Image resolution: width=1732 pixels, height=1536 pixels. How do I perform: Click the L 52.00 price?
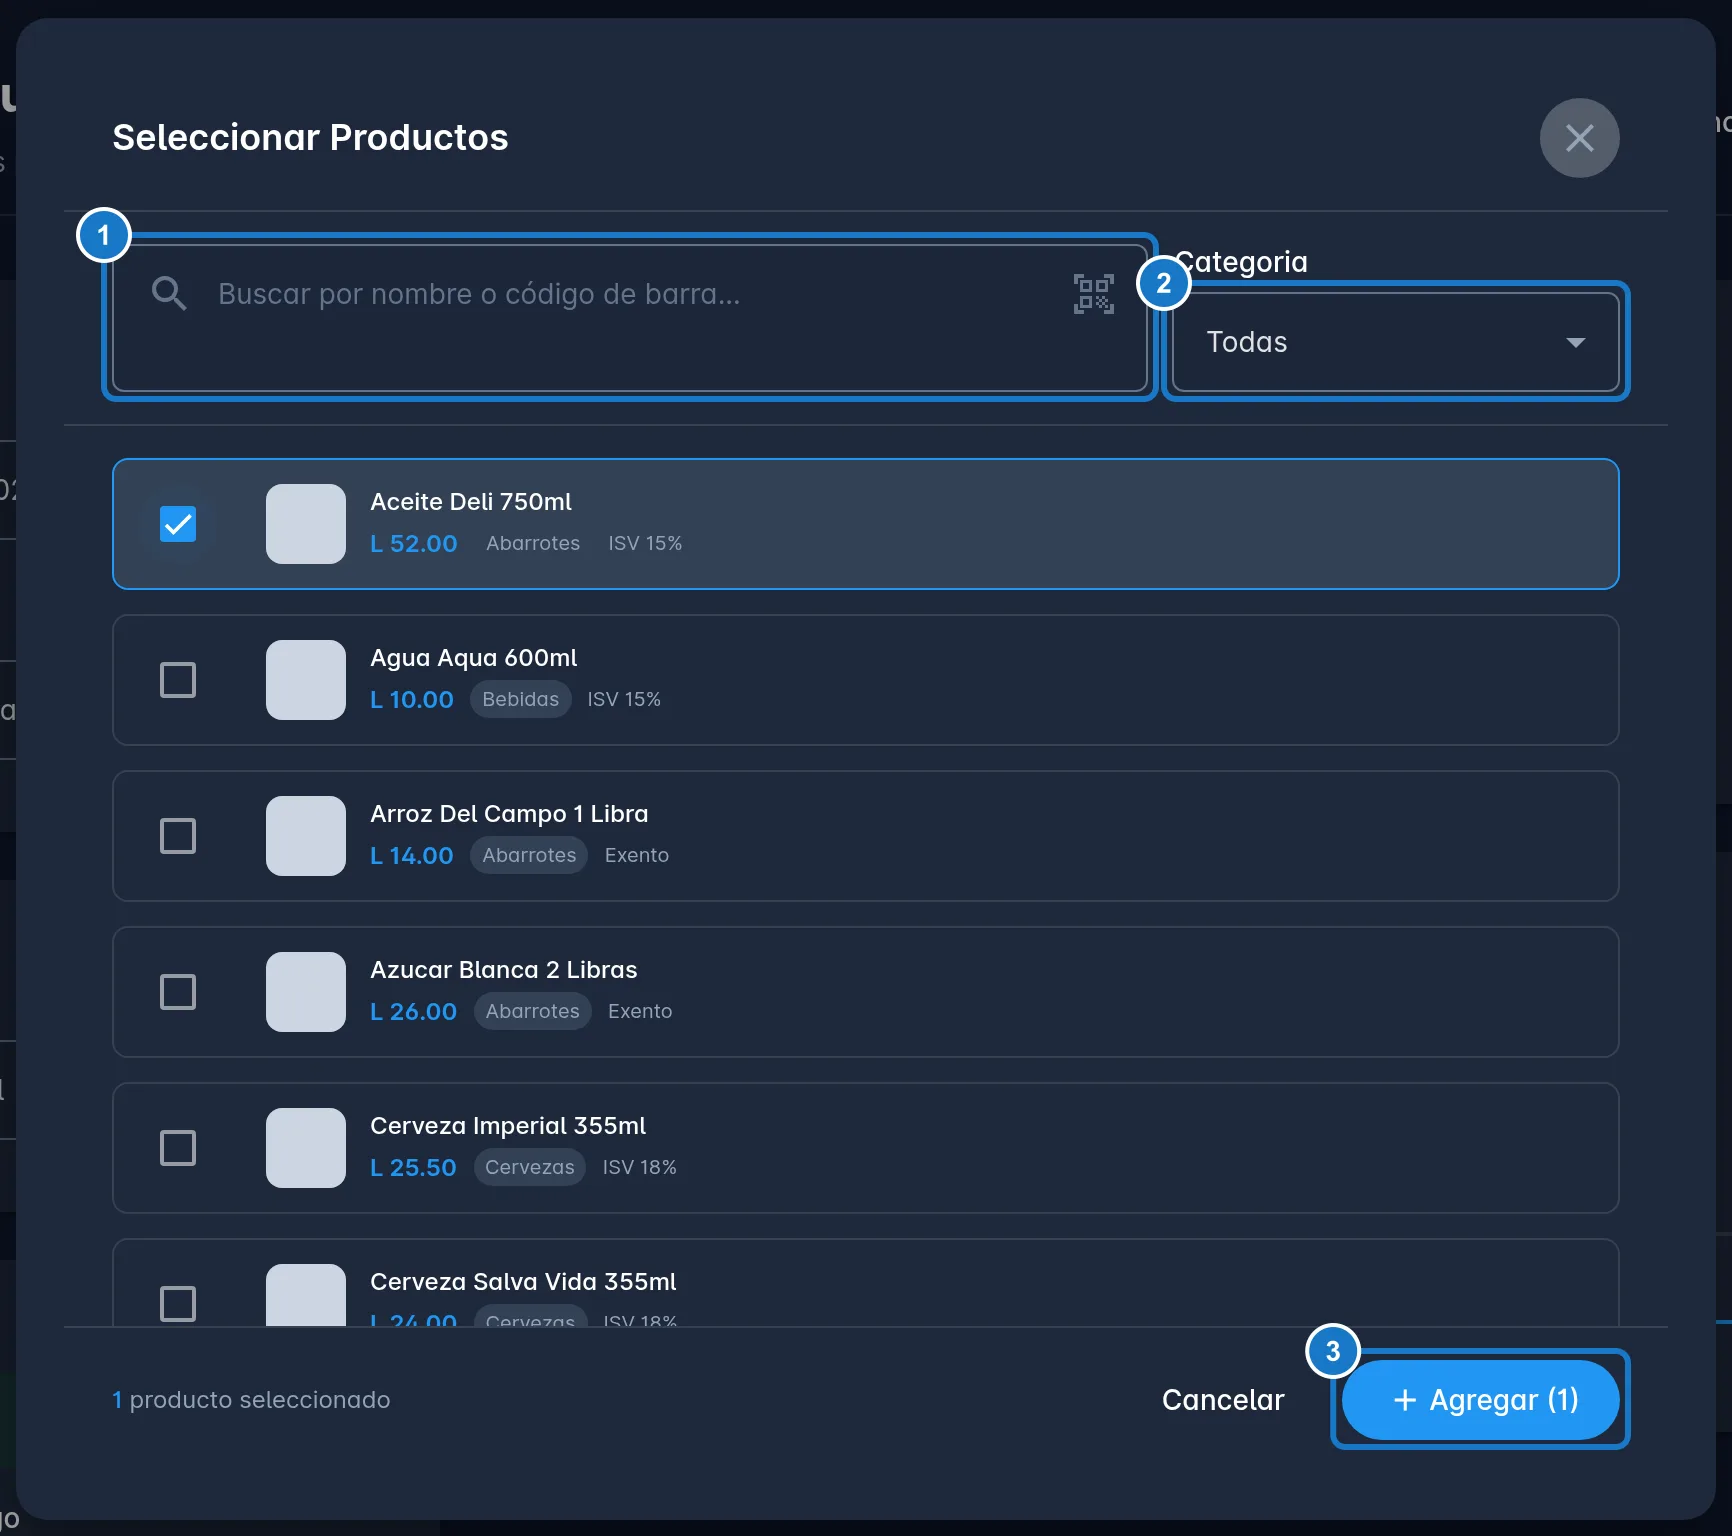coord(414,543)
